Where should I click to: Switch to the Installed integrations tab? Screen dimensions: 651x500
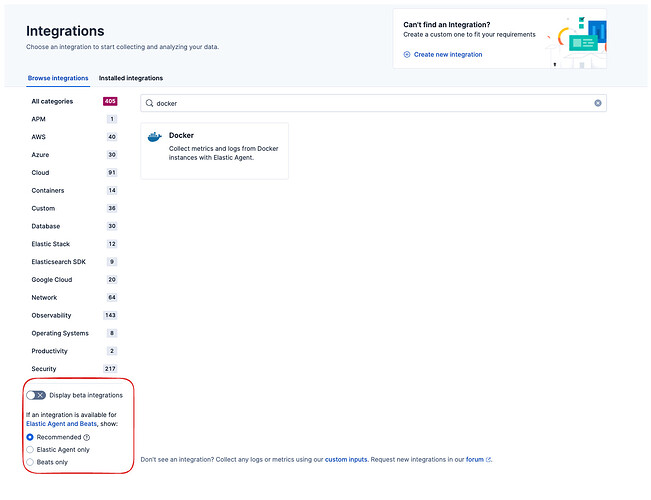(131, 78)
